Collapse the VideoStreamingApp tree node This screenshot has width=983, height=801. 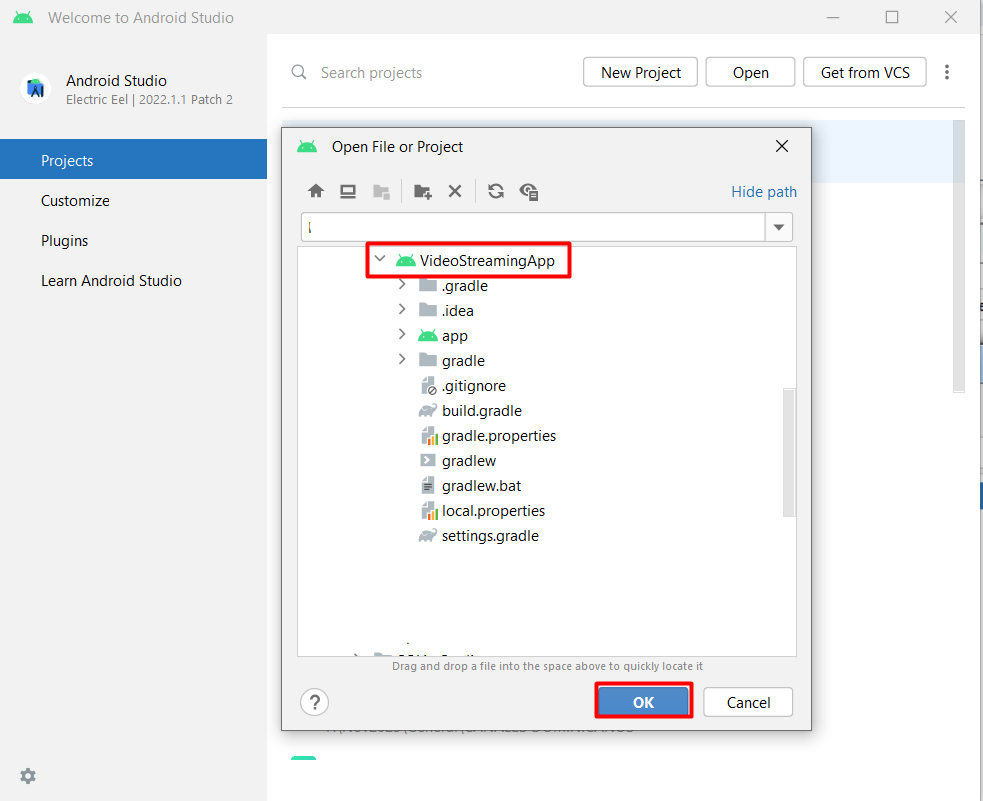pyautogui.click(x=380, y=259)
